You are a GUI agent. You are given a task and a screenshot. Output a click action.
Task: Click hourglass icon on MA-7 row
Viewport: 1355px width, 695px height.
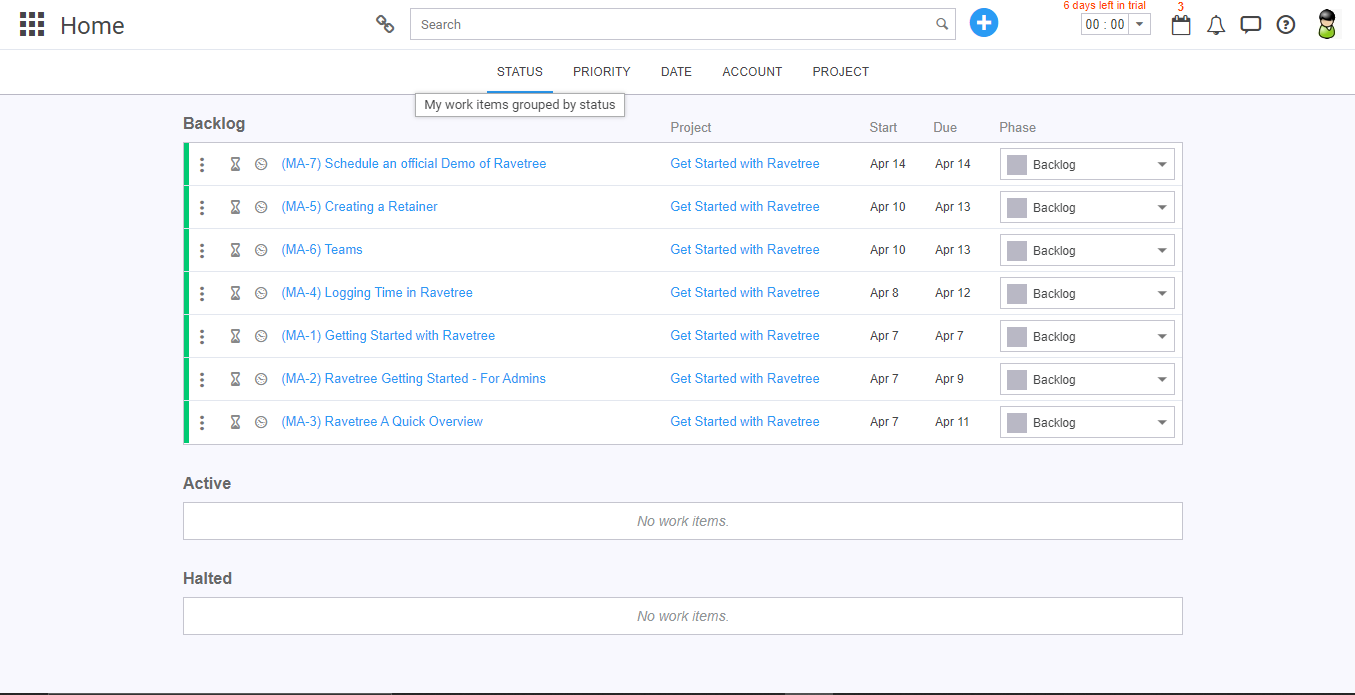pyautogui.click(x=235, y=164)
